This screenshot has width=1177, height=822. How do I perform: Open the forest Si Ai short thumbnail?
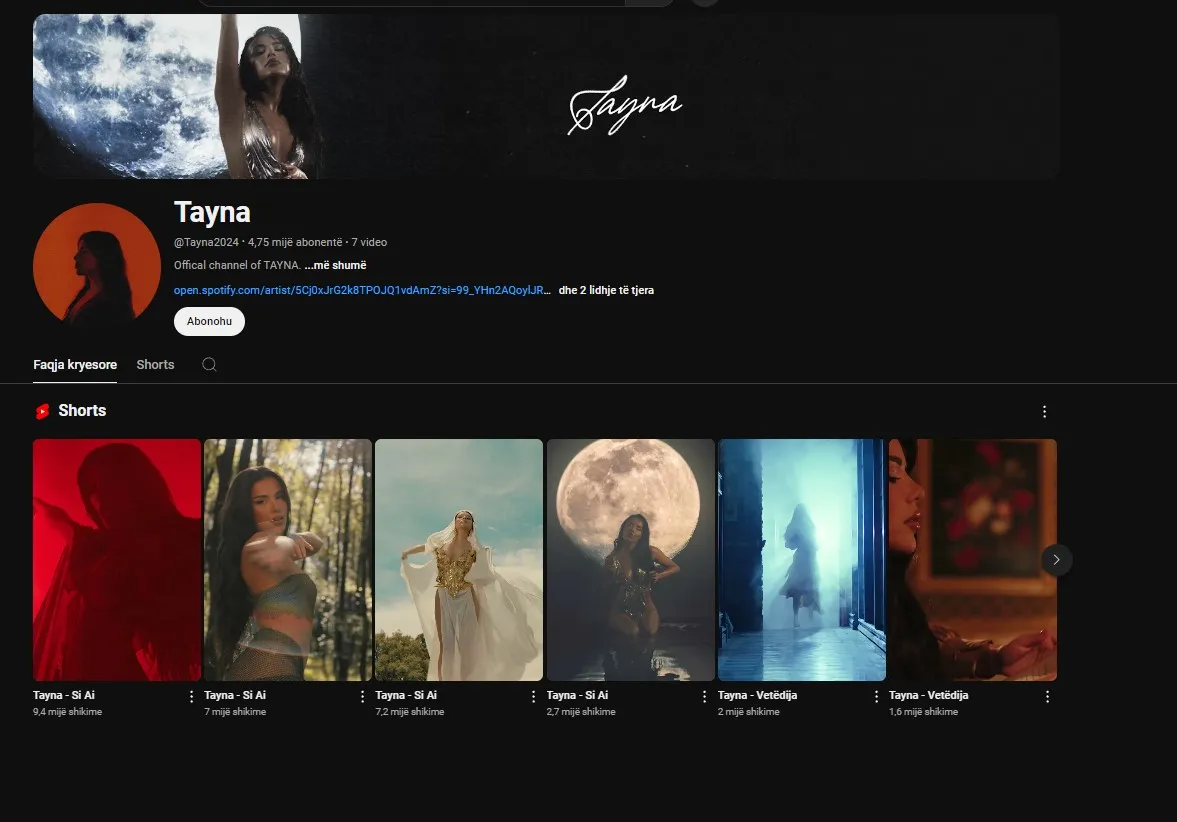click(x=288, y=560)
